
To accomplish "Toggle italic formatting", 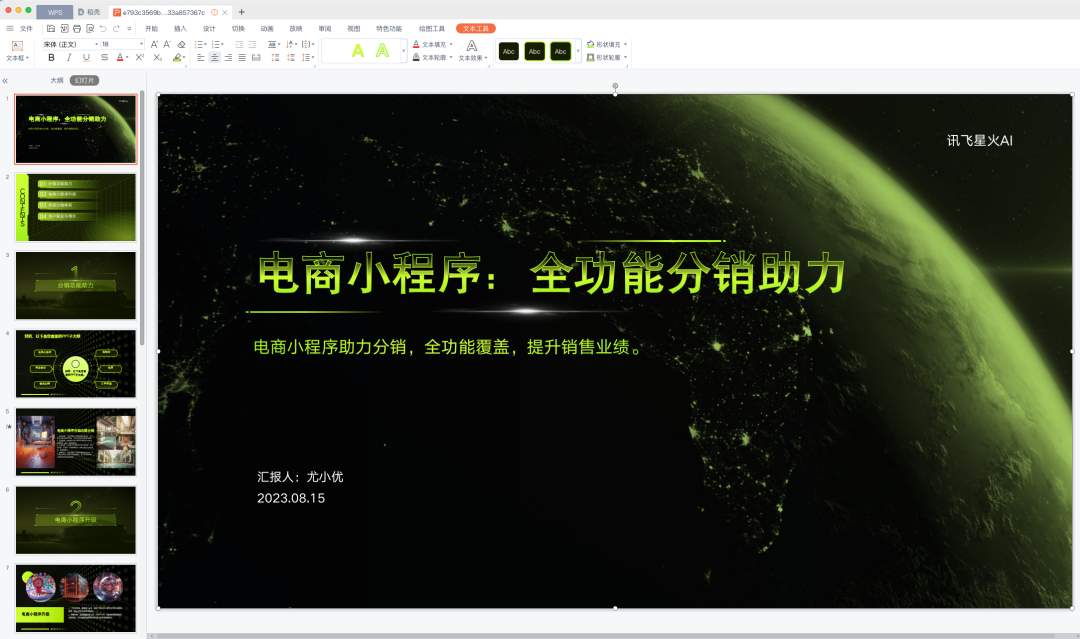I will (69, 57).
